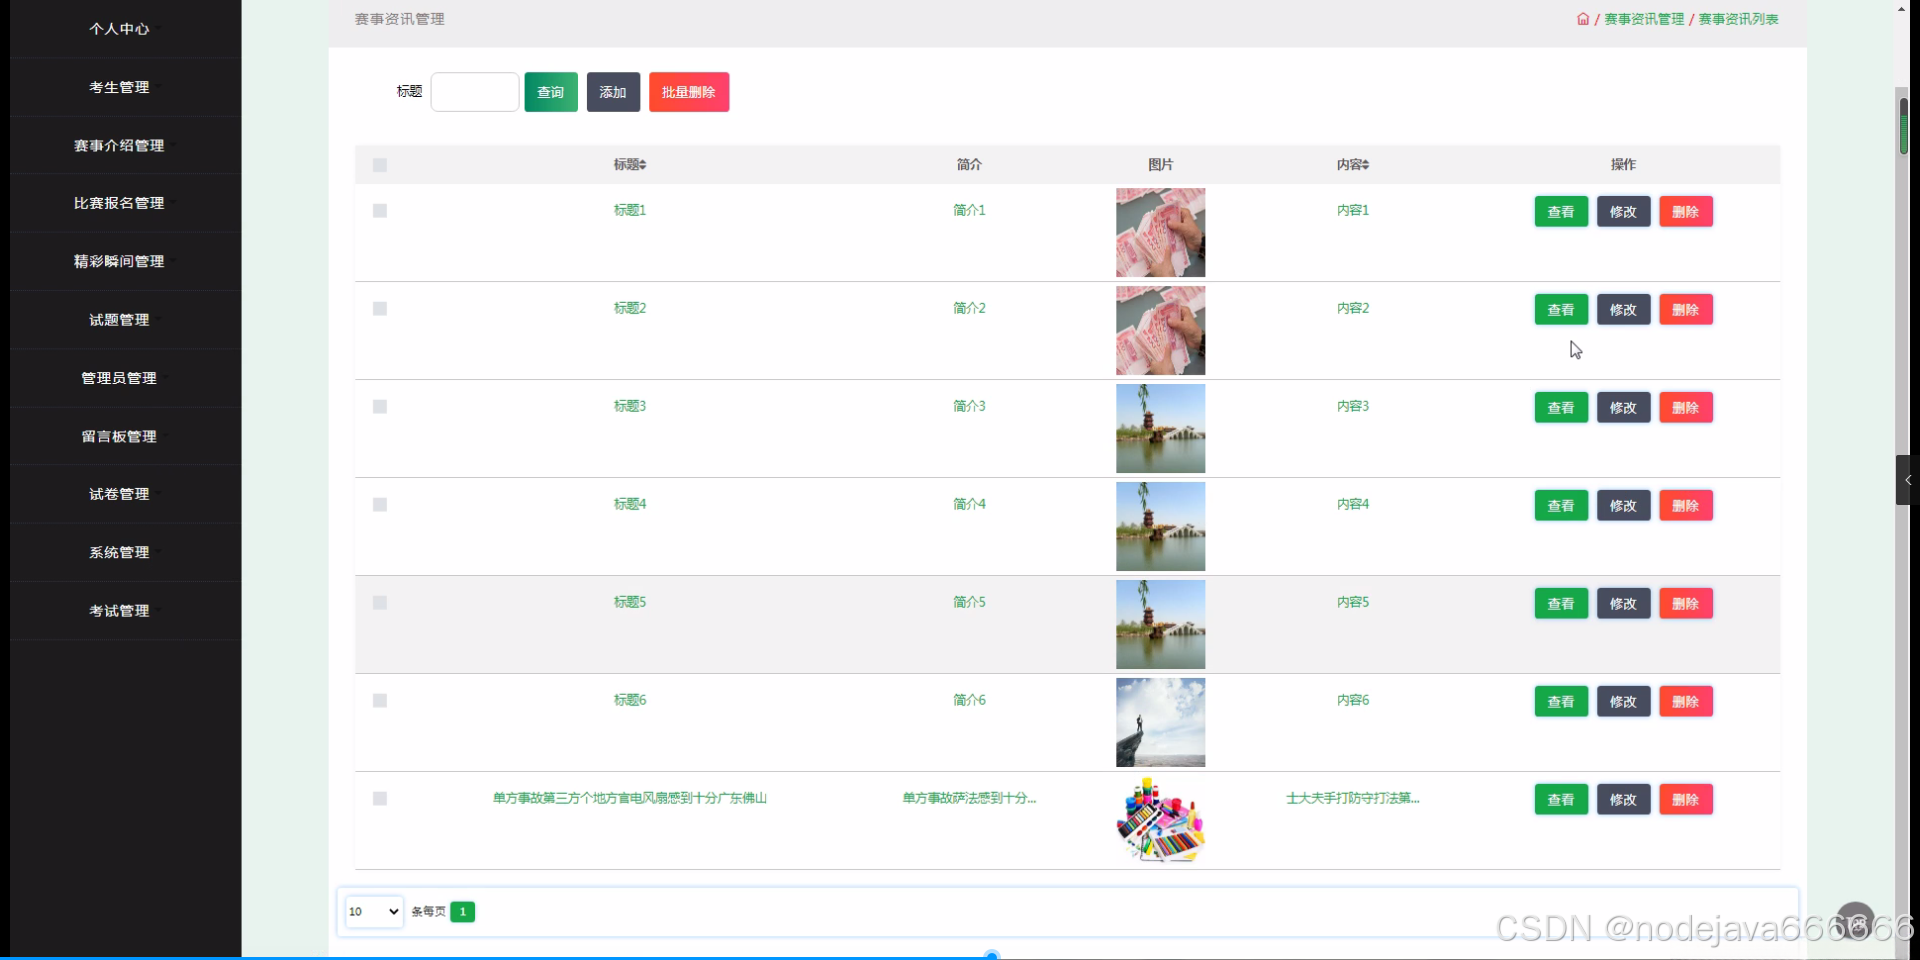Click the red 批量删除 batch delete button

coord(688,91)
